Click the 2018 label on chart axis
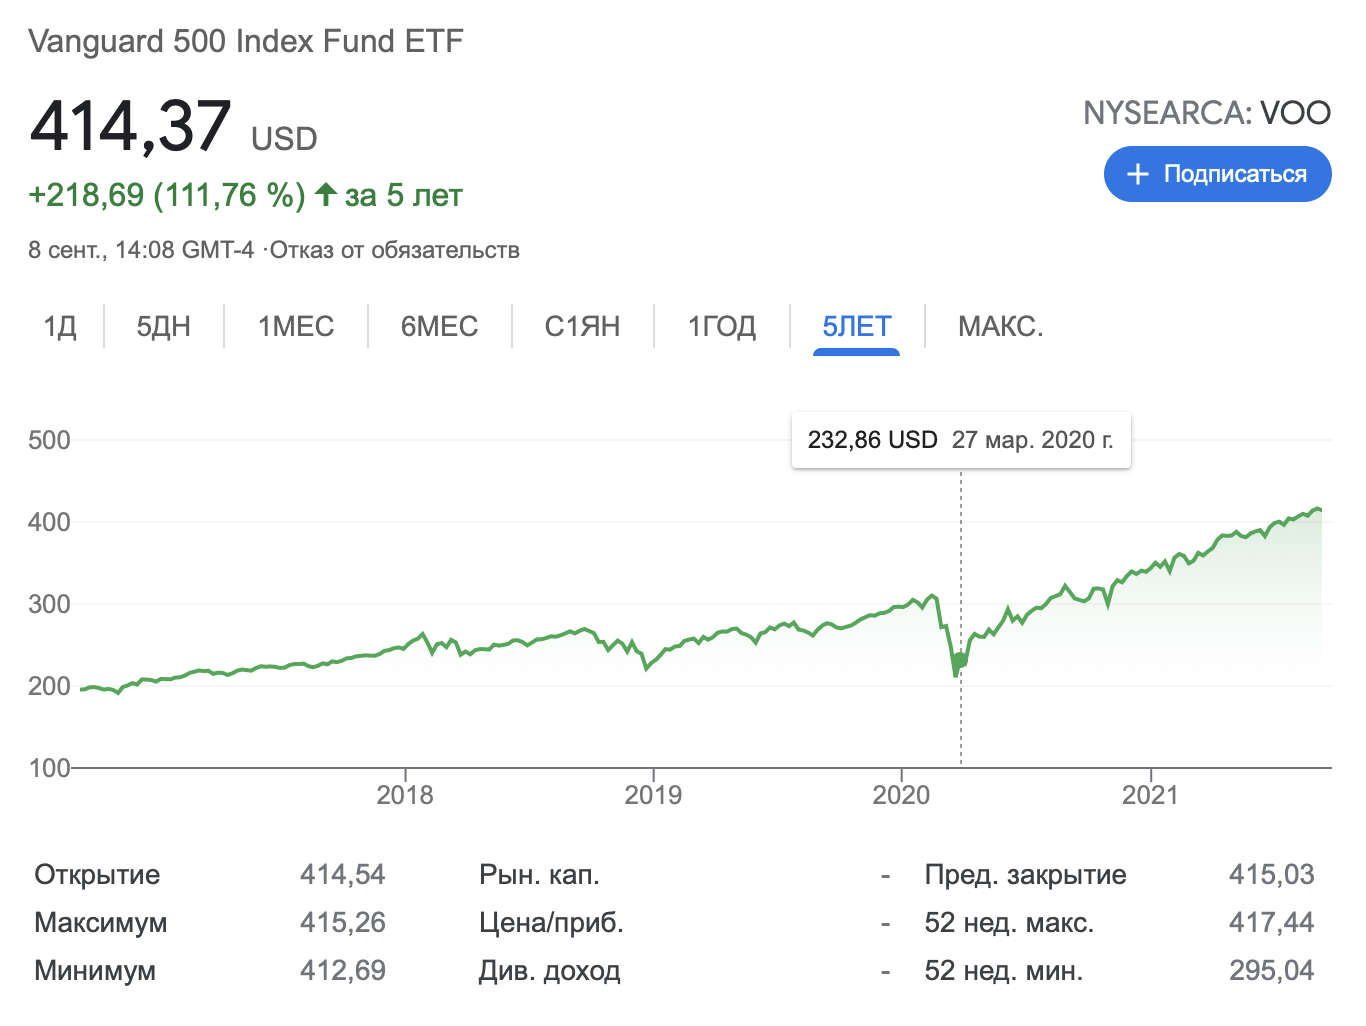1366x1026 pixels. coord(405,795)
